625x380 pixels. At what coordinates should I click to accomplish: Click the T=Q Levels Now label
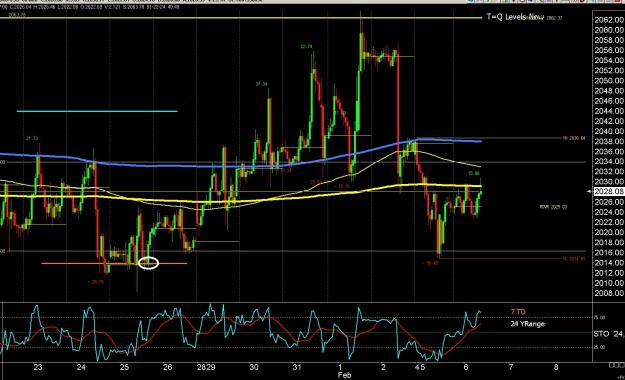pyautogui.click(x=515, y=17)
